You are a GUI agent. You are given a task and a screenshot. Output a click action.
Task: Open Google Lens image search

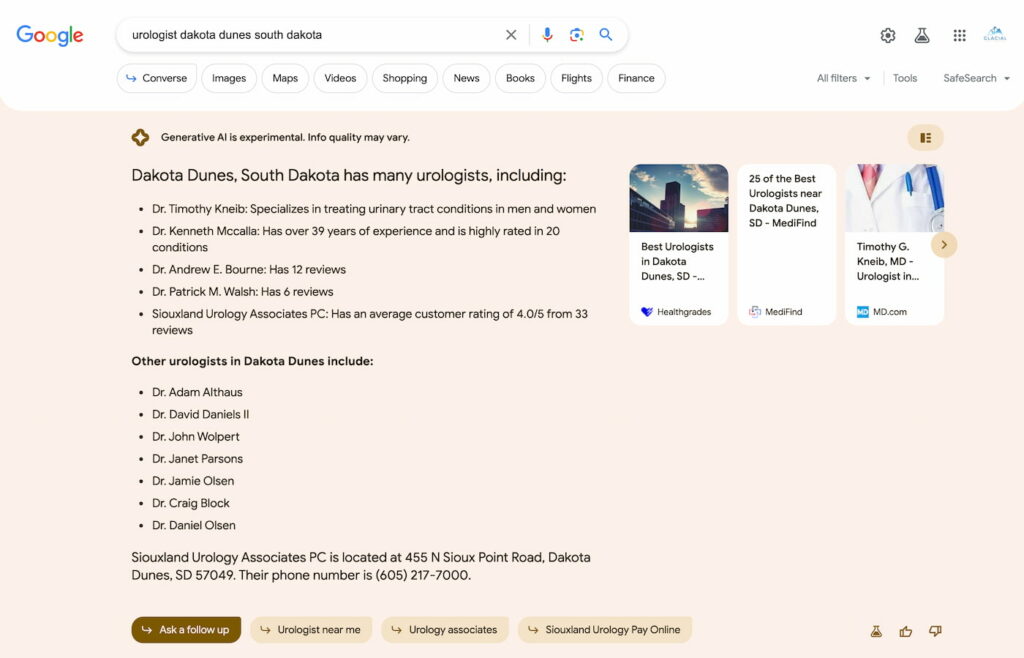point(576,35)
